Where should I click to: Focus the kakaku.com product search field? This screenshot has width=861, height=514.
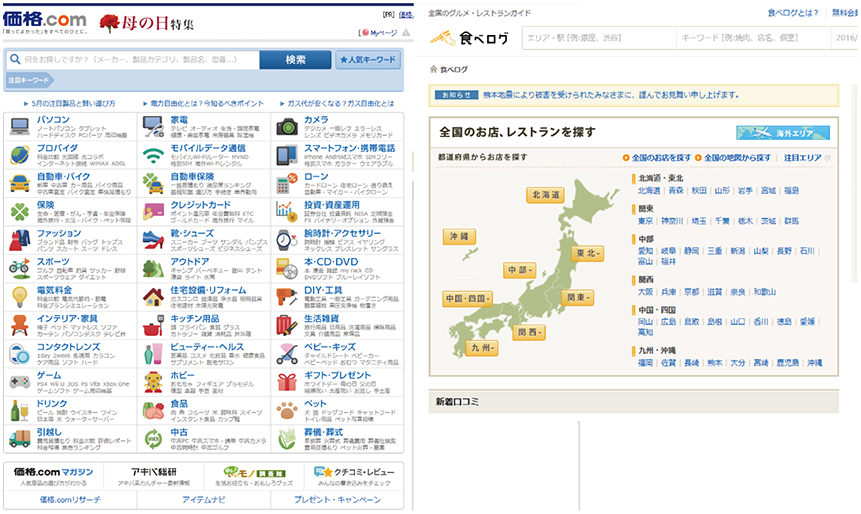[x=140, y=60]
